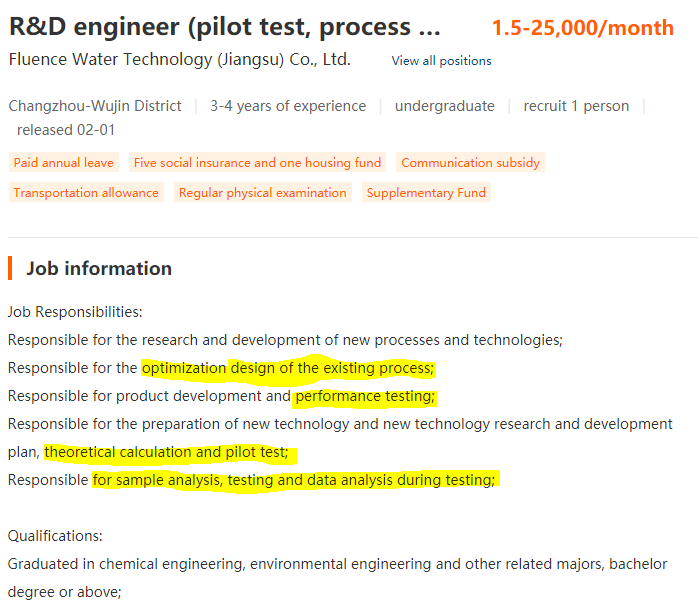
Task: Click the Job information section heading
Action: (x=99, y=268)
